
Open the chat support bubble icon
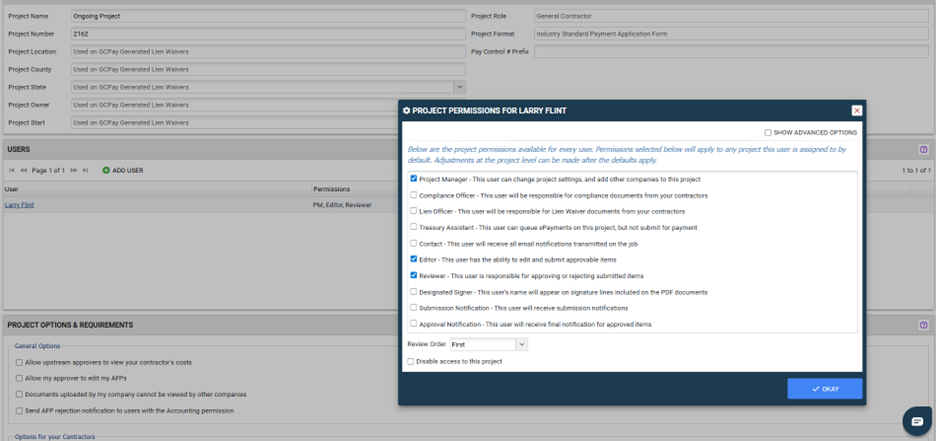tap(917, 421)
